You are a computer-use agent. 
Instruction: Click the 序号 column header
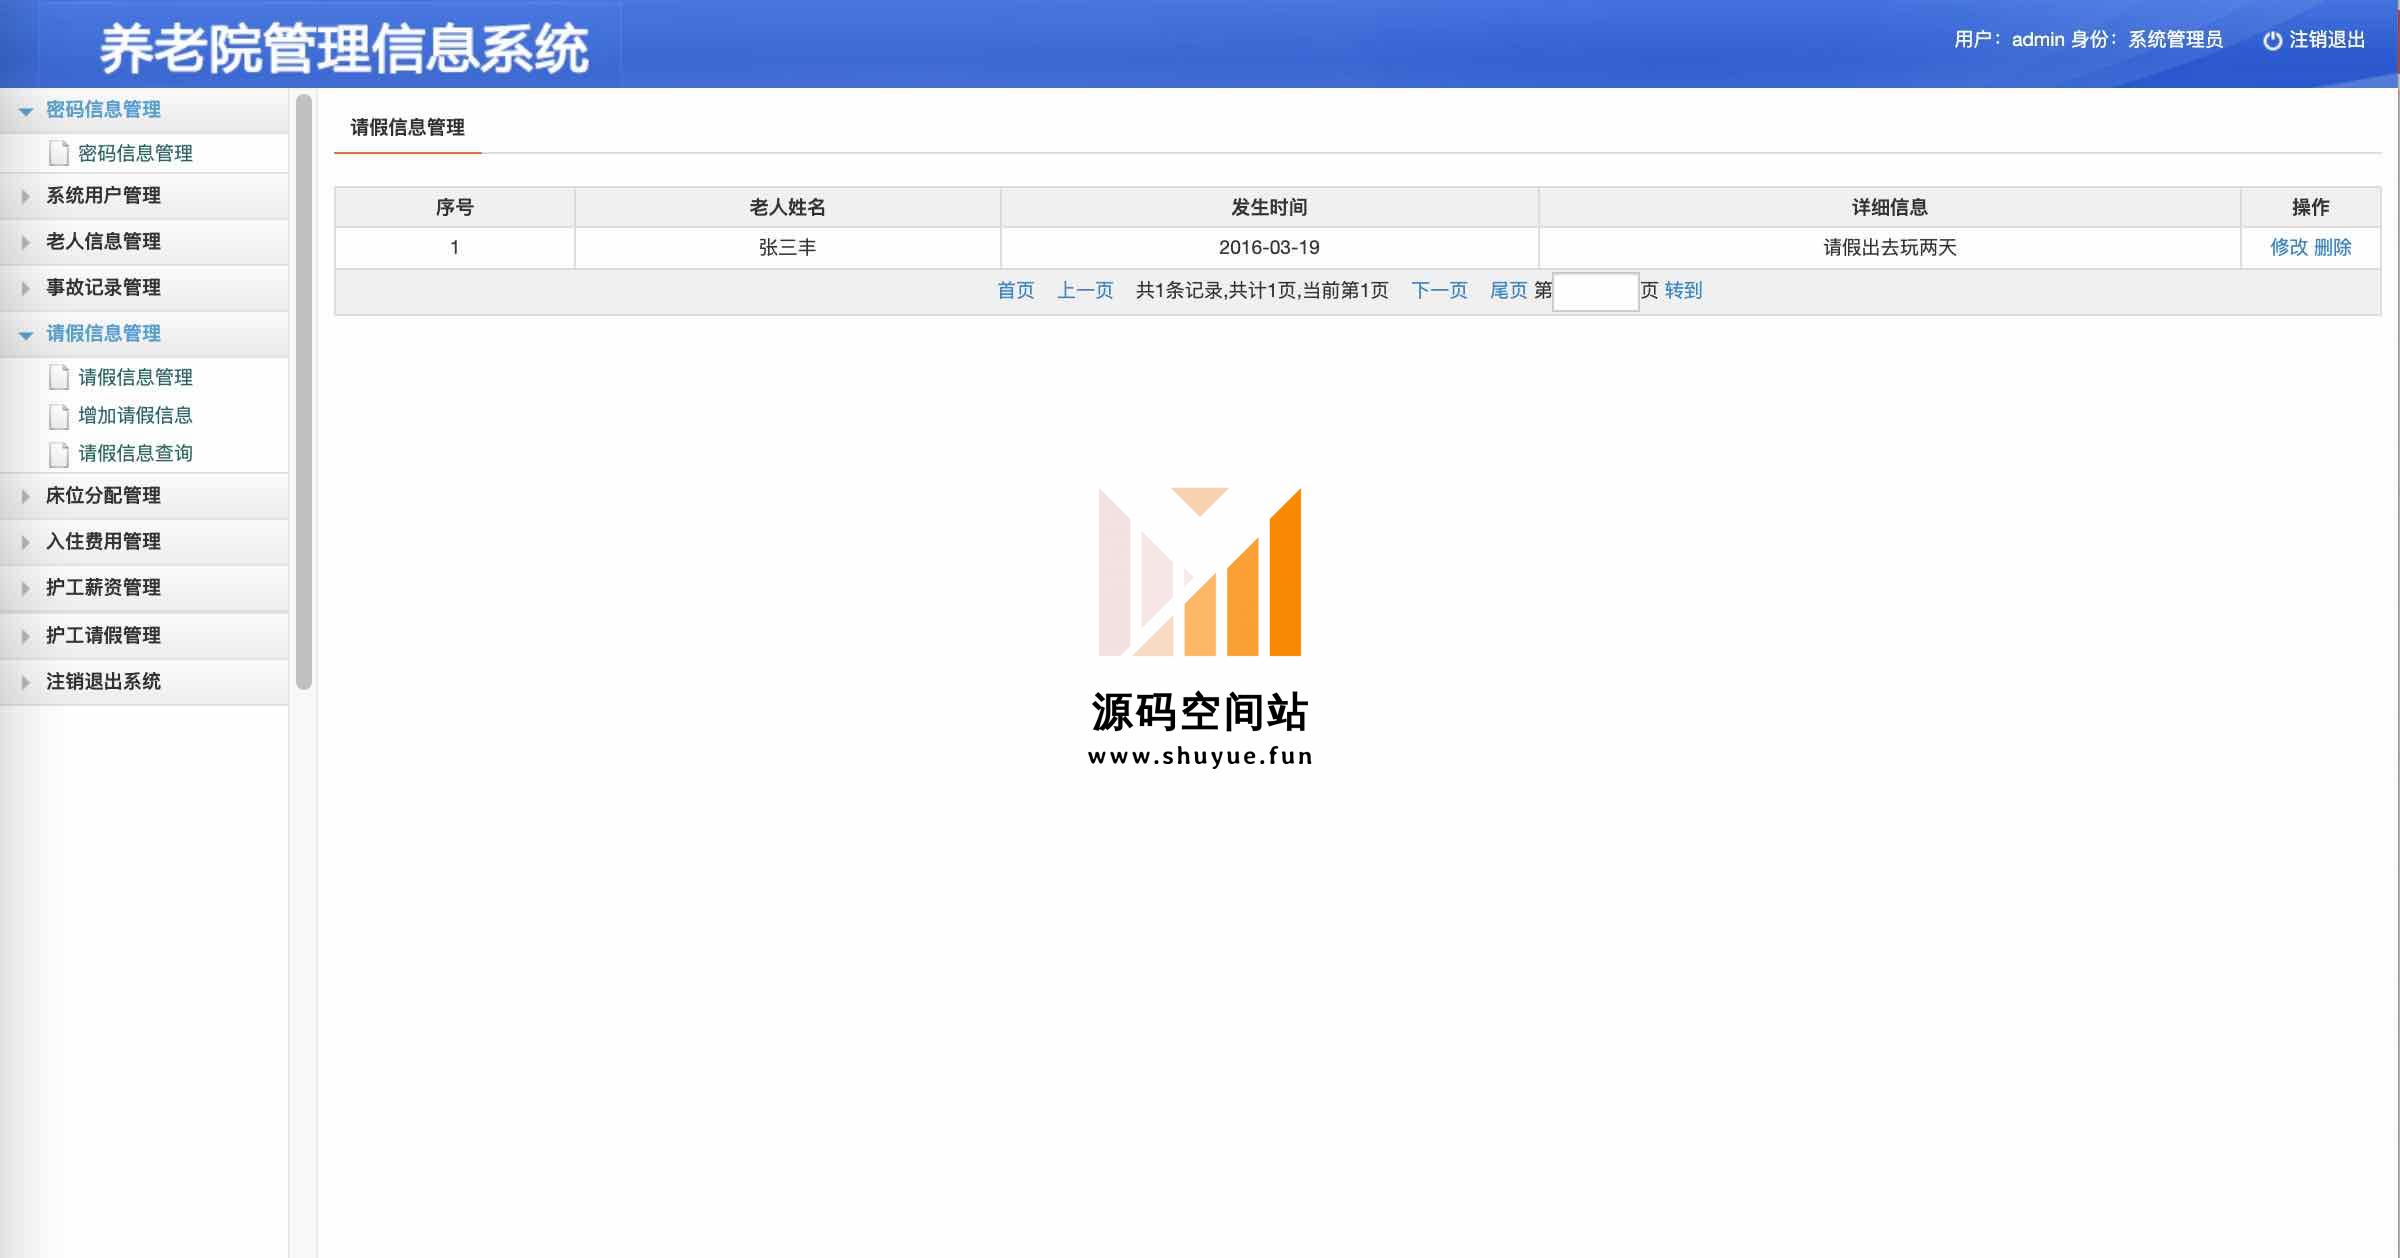455,207
